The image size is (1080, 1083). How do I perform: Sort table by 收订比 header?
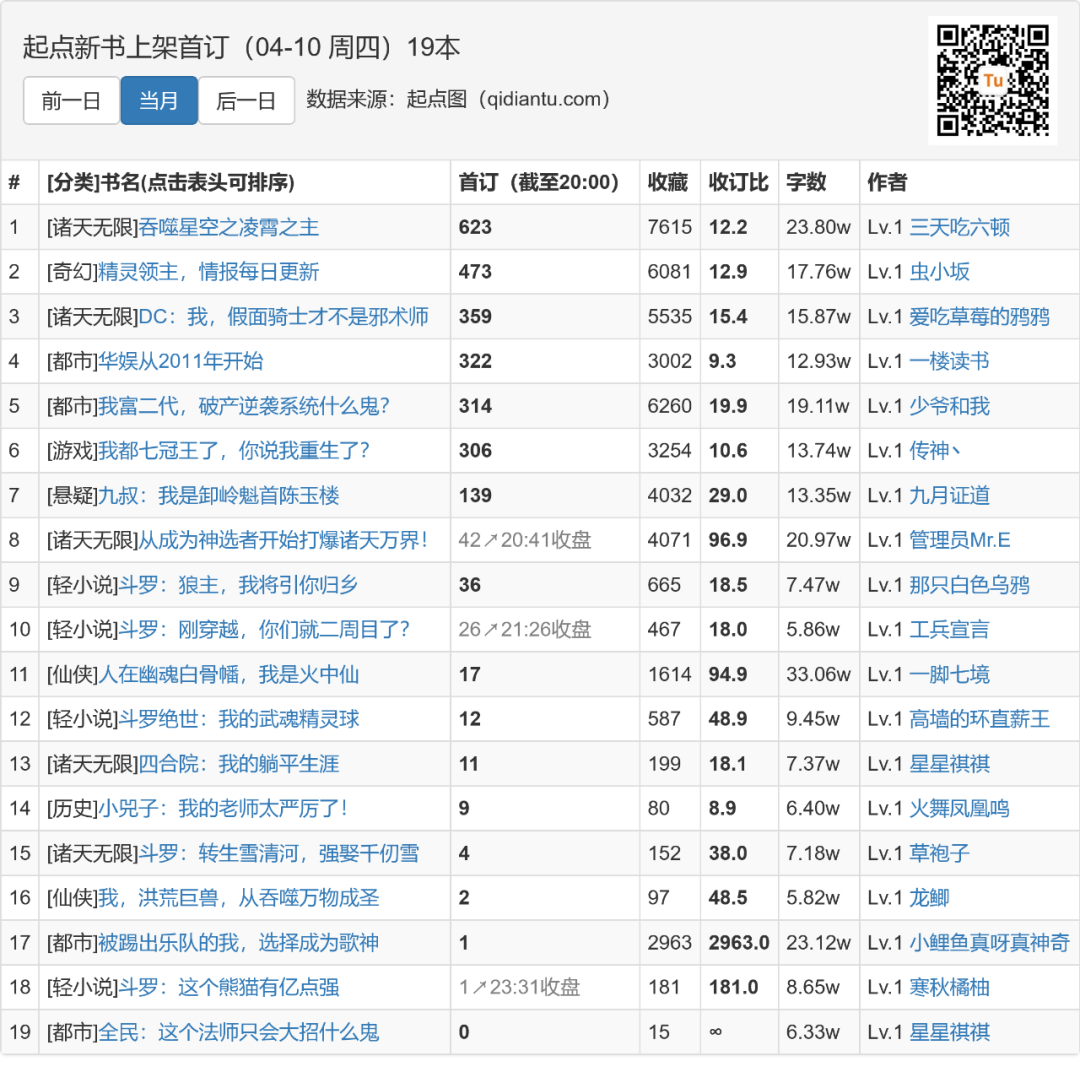pyautogui.click(x=738, y=182)
